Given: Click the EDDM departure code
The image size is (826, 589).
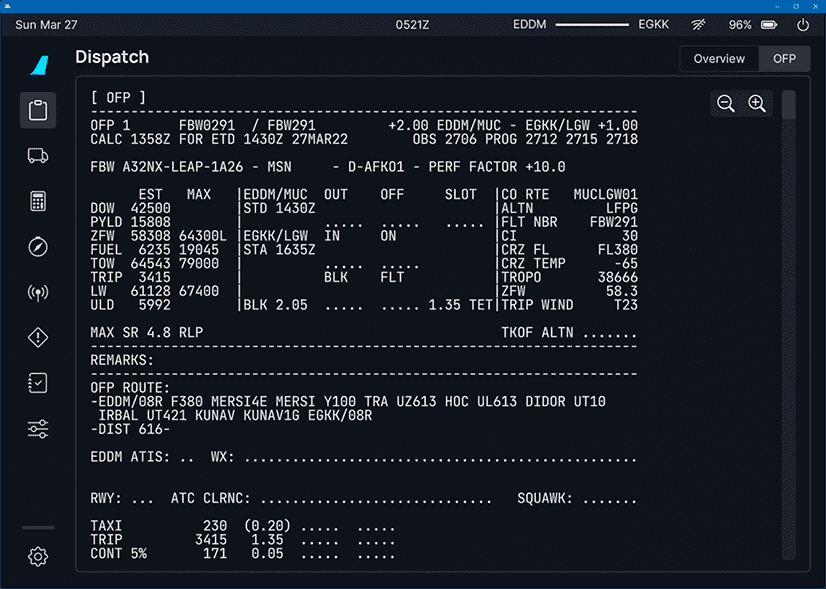Looking at the screenshot, I should tap(529, 24).
